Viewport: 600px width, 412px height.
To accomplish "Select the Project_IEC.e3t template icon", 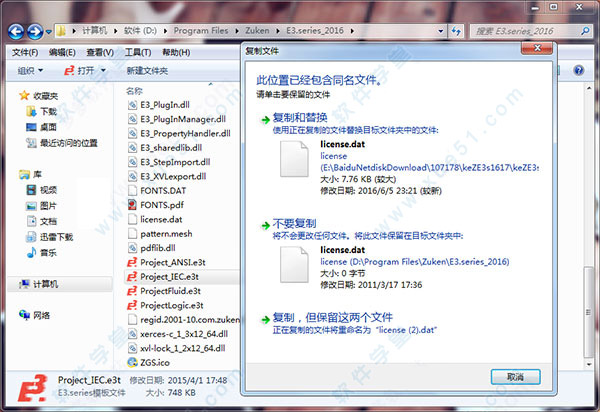I will point(132,277).
